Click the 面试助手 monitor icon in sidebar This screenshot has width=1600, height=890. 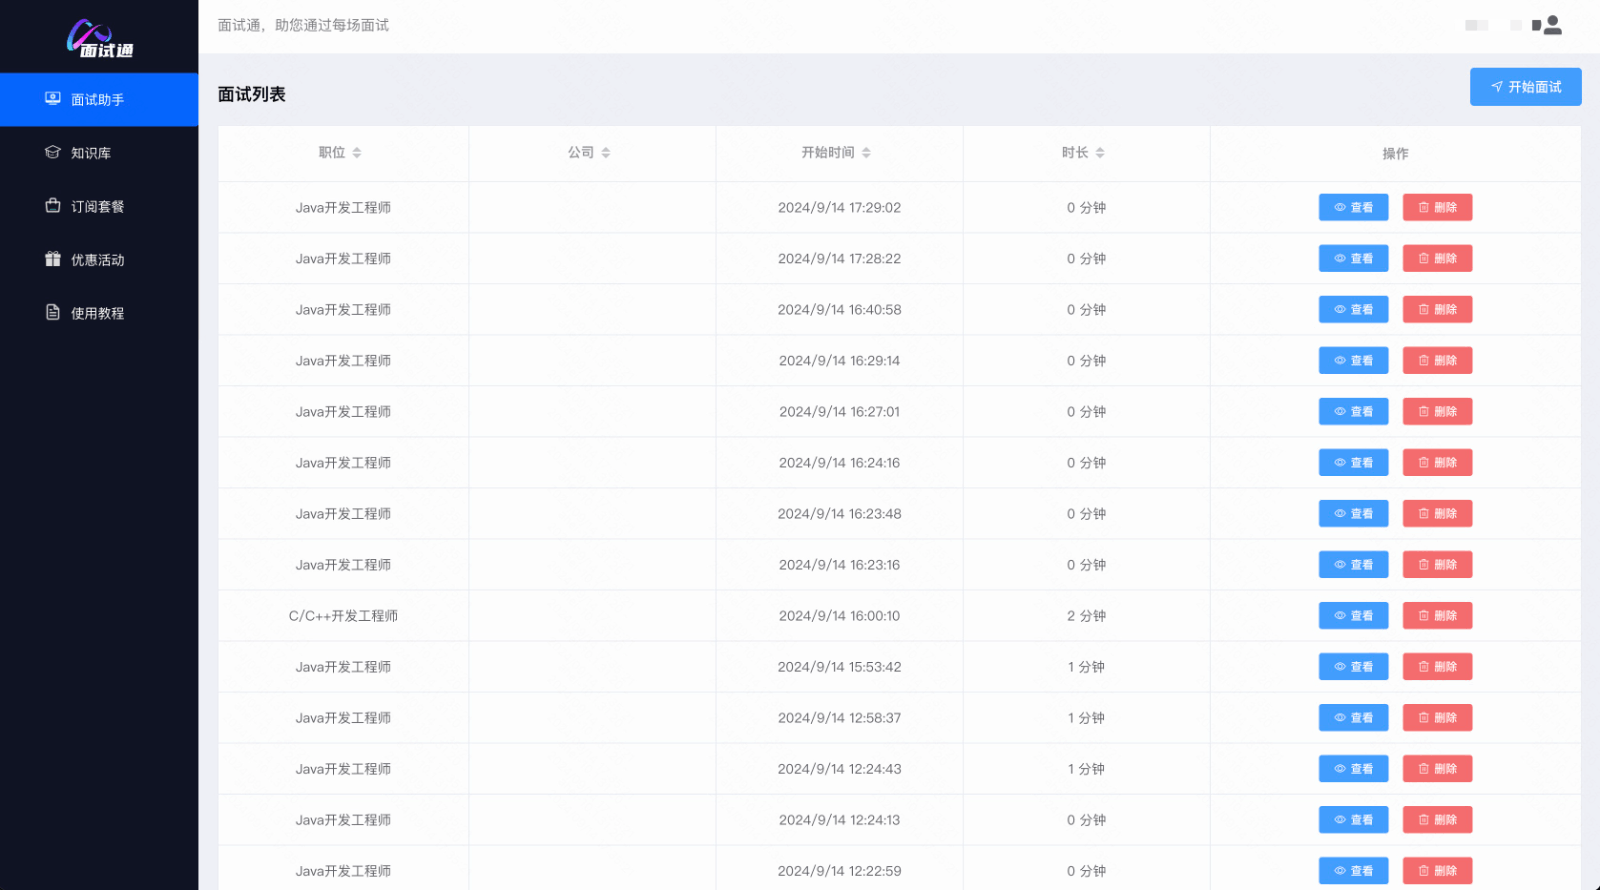coord(53,98)
